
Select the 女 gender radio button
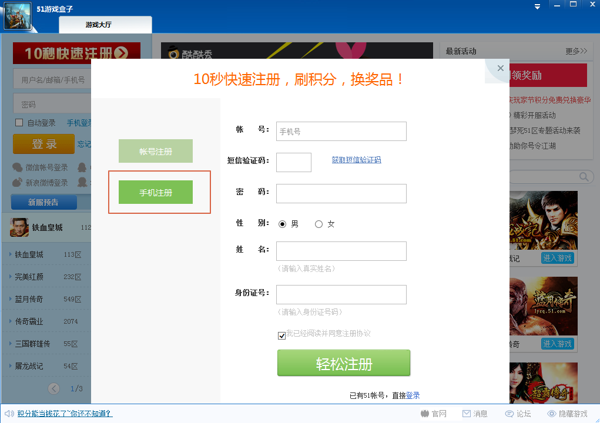[x=319, y=224]
